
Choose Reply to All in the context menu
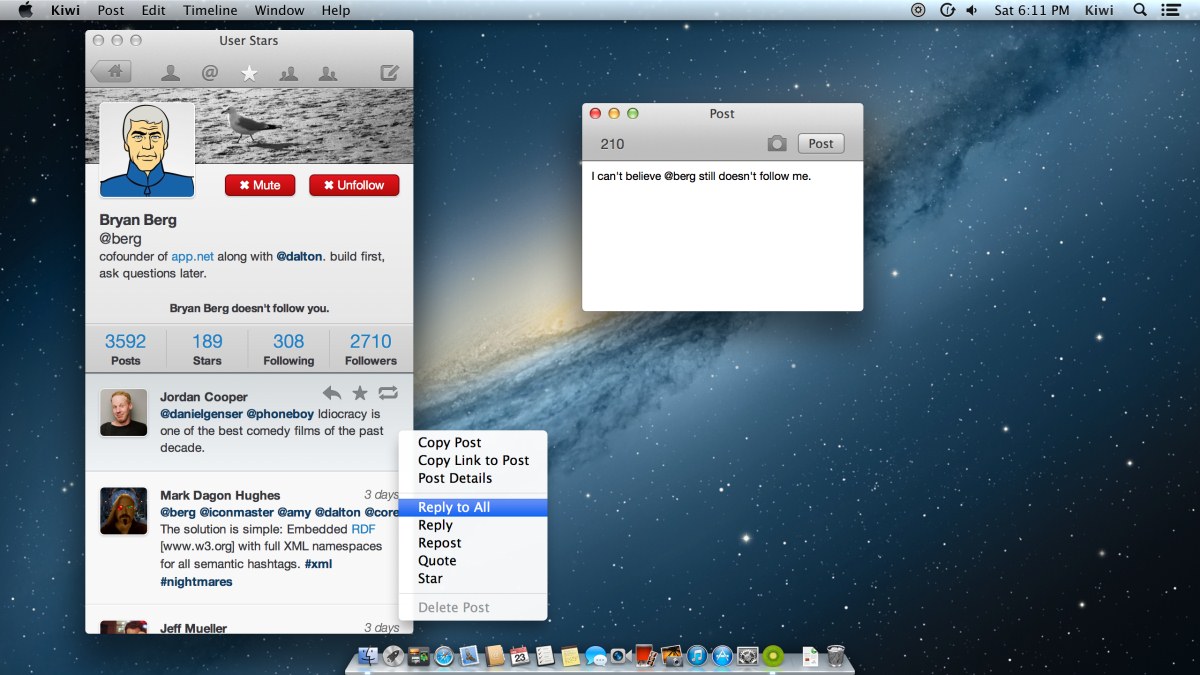click(473, 507)
